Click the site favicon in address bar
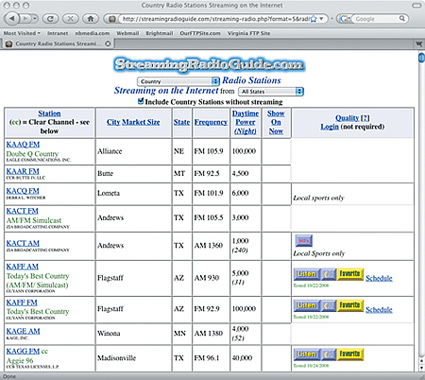Viewport: 425px width, 380px height. (x=112, y=19)
